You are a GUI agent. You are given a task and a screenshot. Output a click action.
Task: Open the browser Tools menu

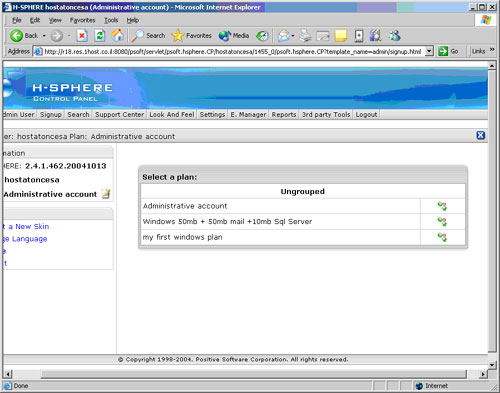pyautogui.click(x=111, y=20)
